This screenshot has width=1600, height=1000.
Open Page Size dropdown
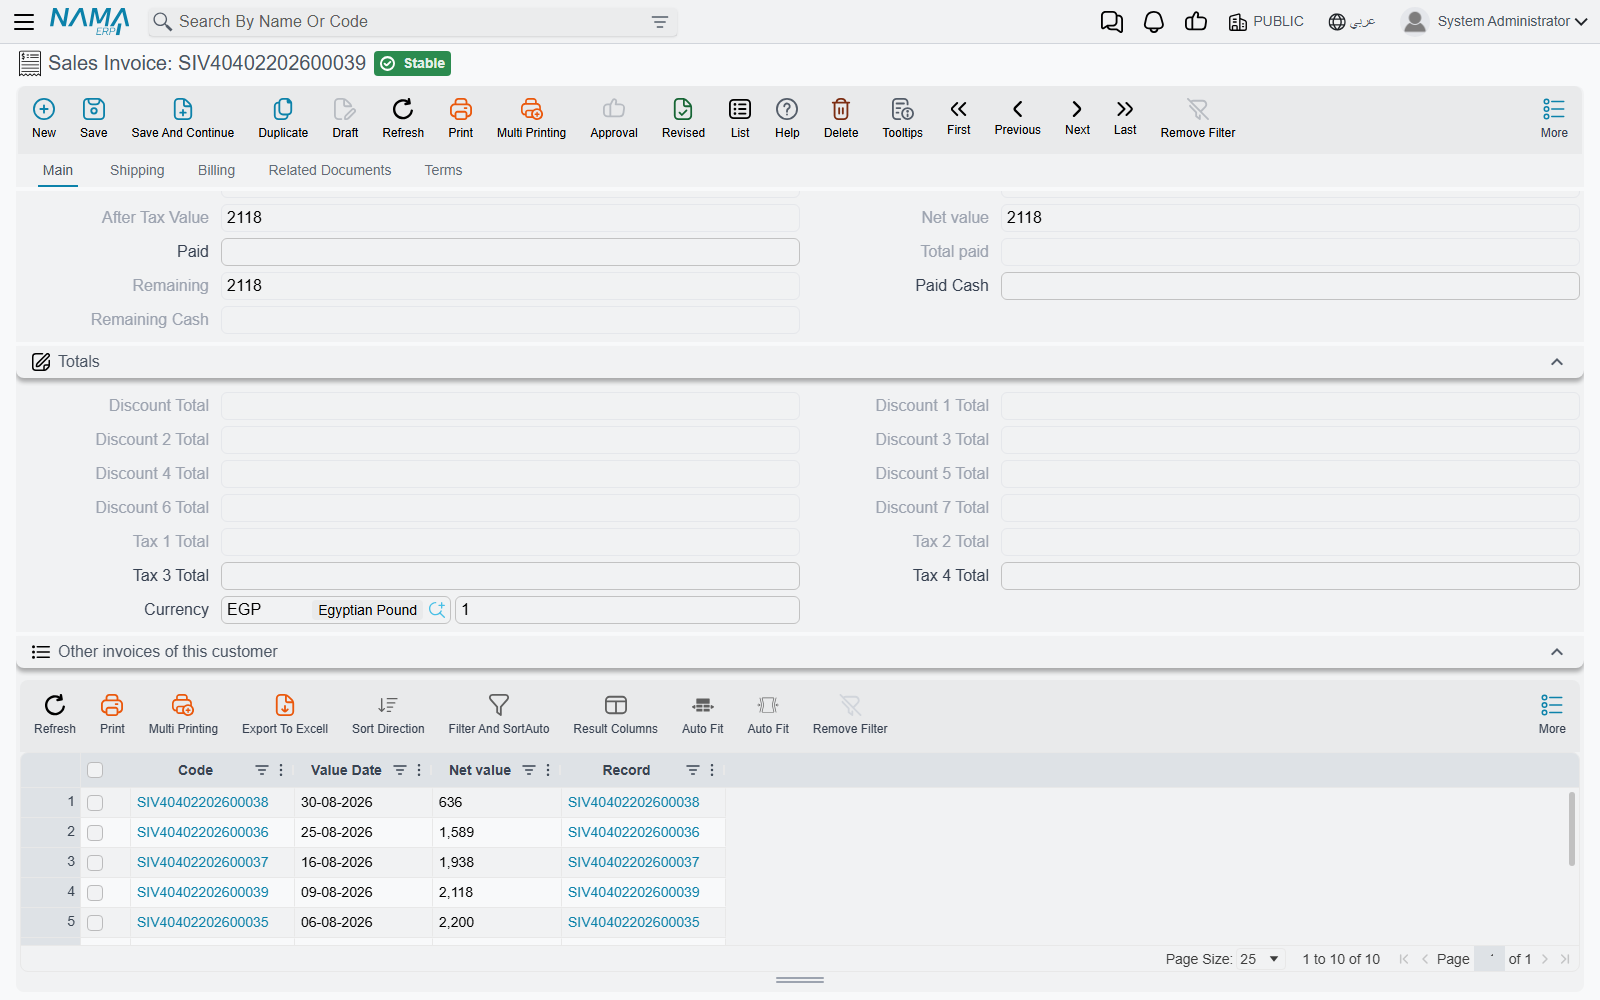point(1260,959)
